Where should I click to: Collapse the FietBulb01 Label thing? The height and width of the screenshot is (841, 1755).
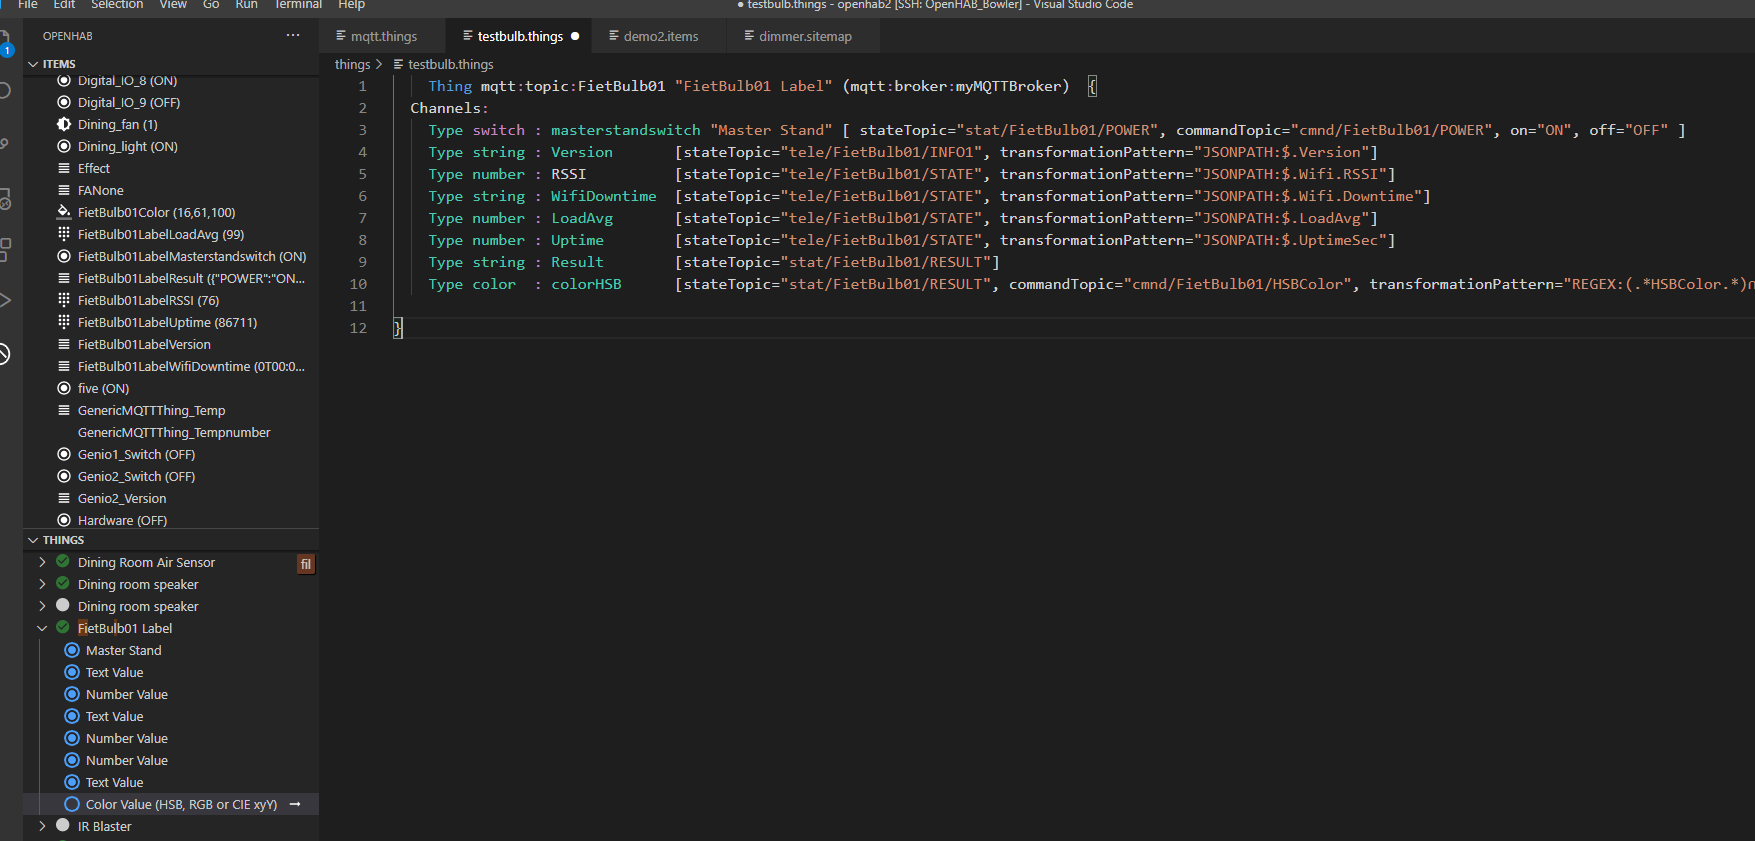(42, 628)
